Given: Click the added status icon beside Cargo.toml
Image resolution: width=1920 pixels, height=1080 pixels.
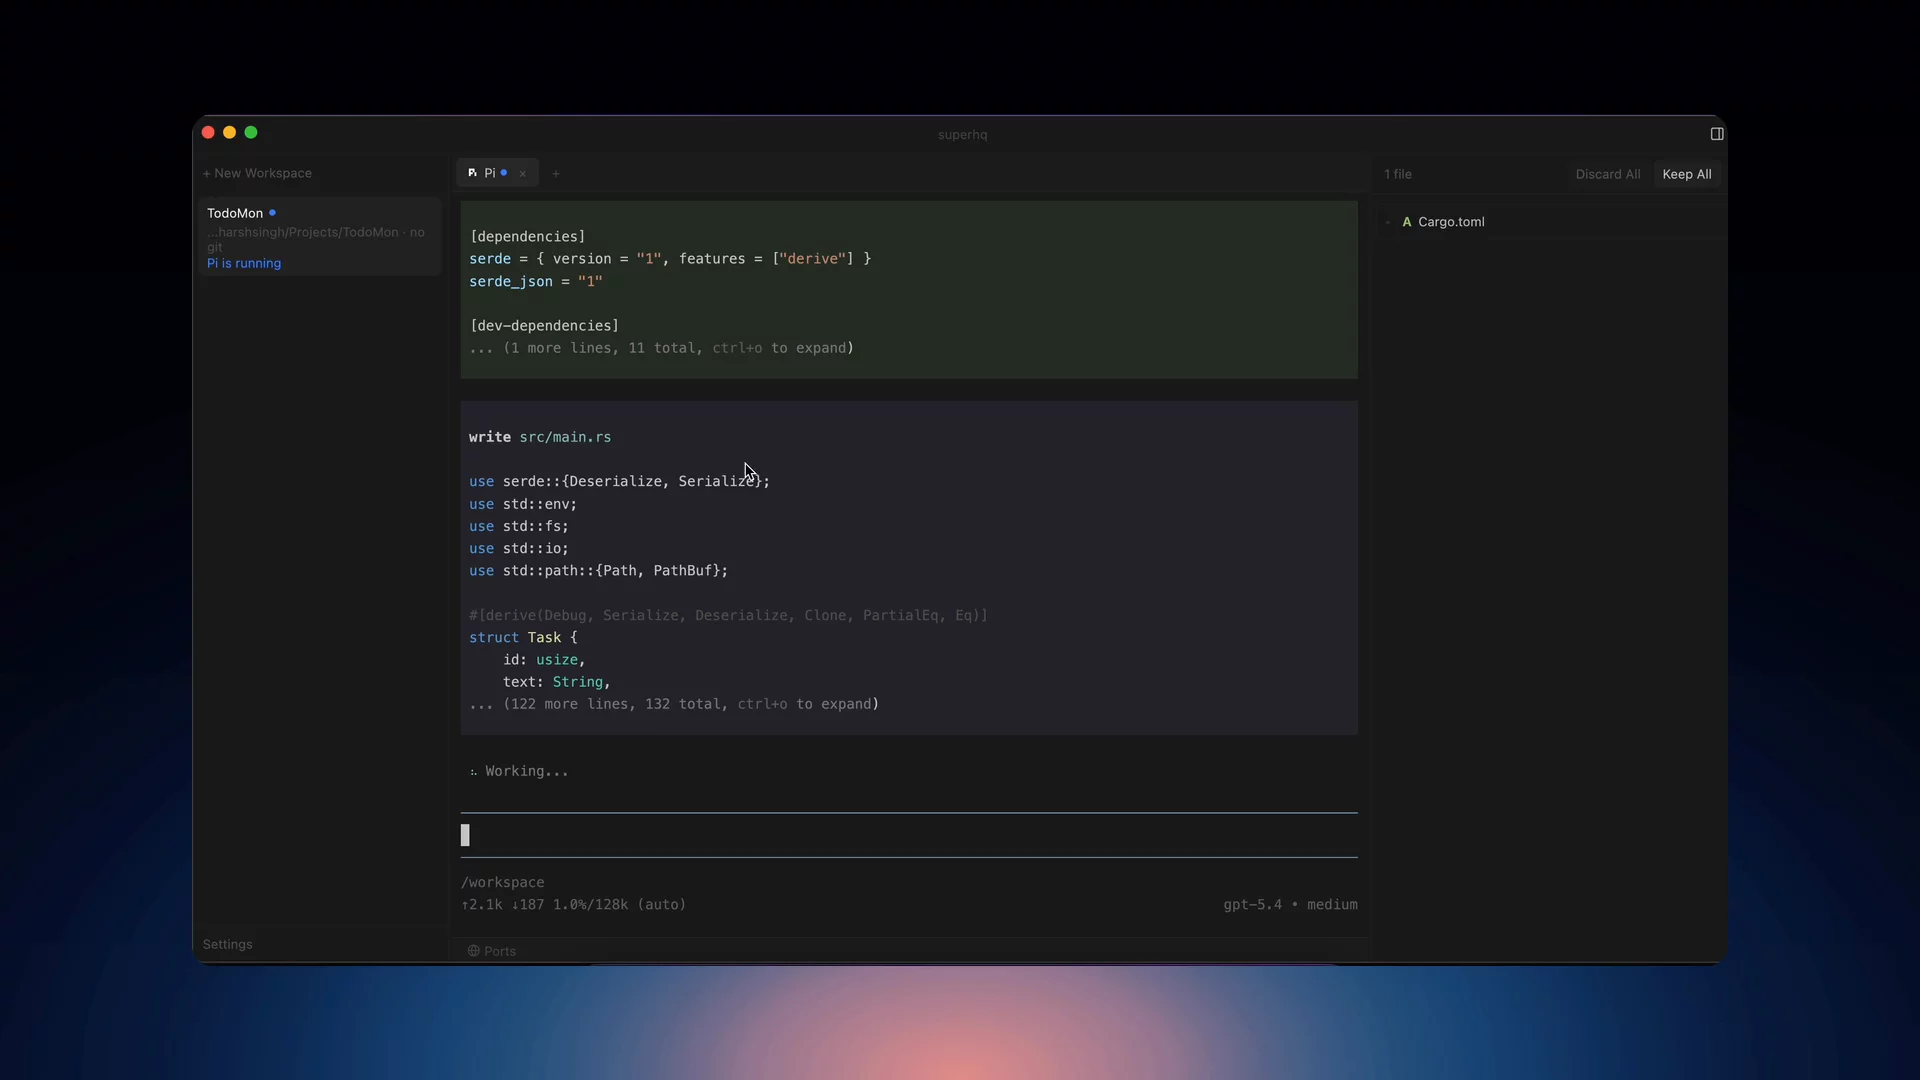Looking at the screenshot, I should tap(1406, 222).
